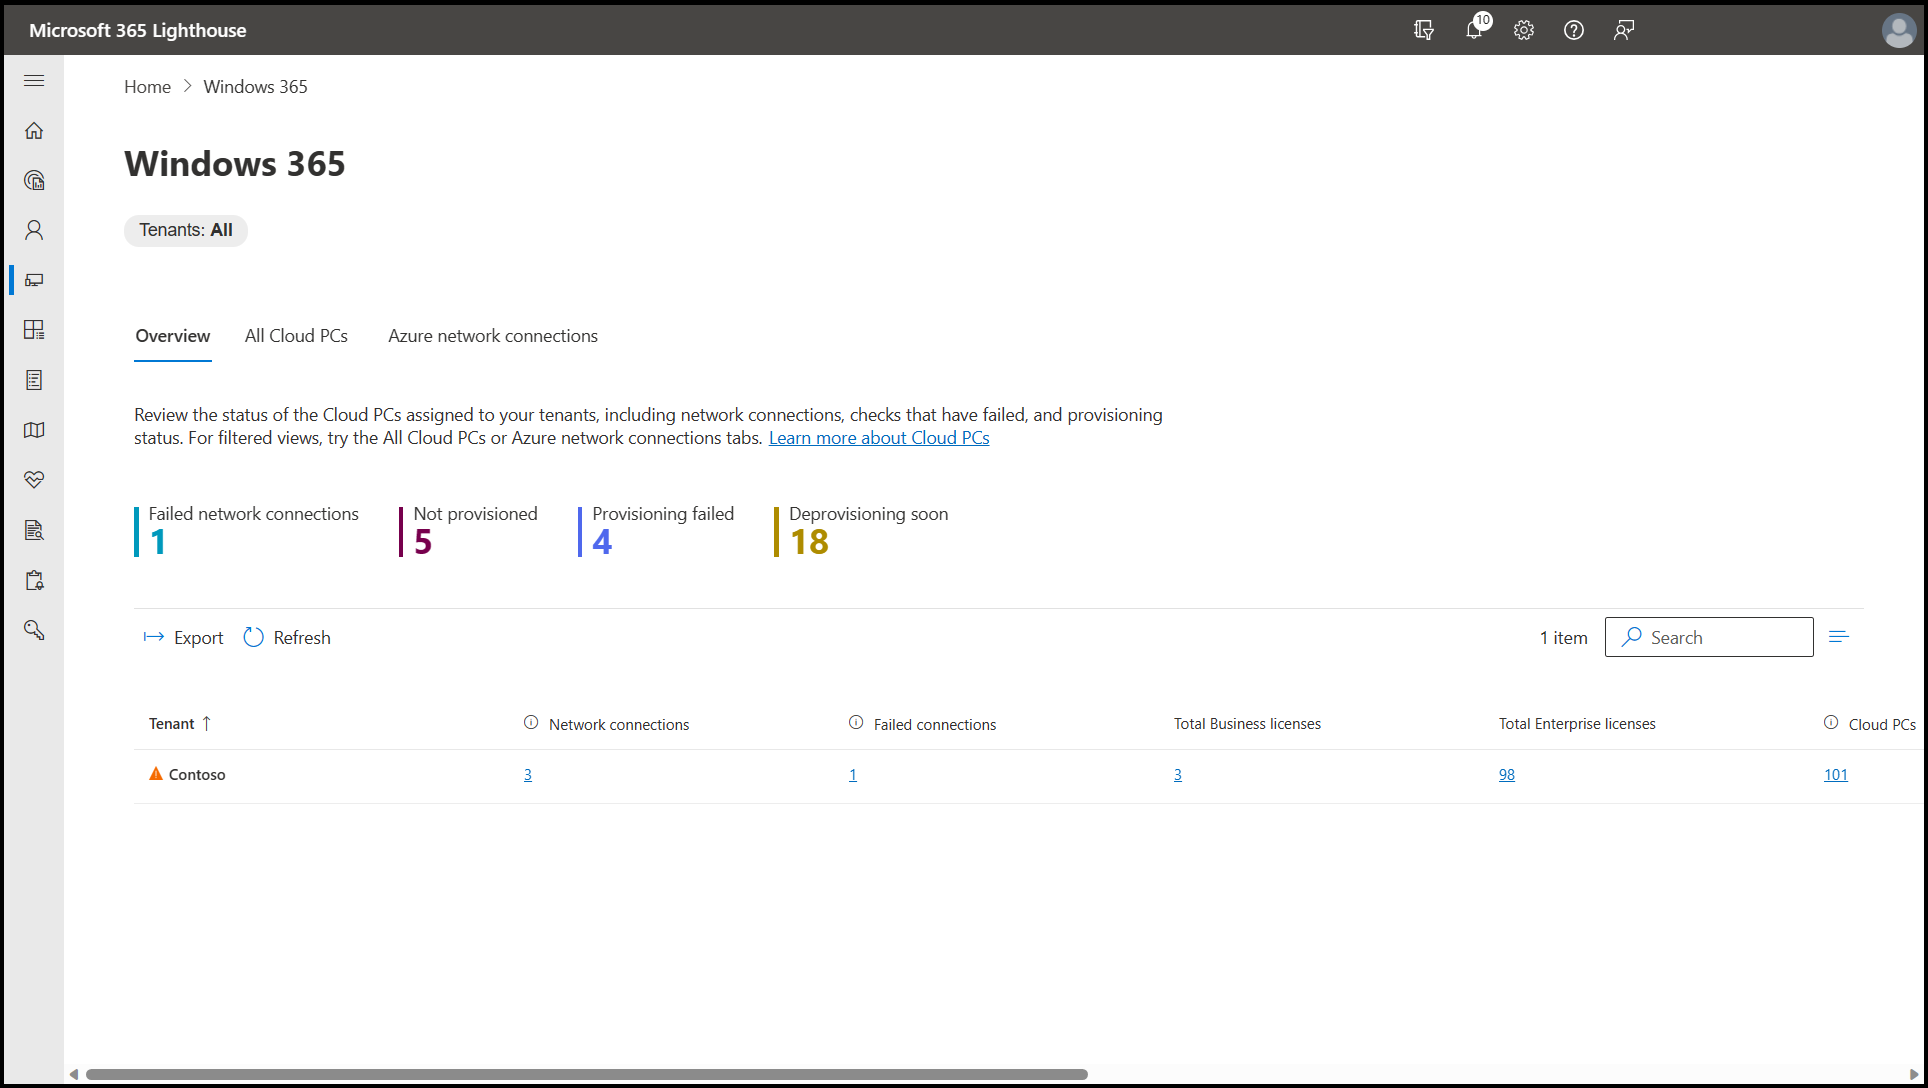Open the tenant filter notebook icon in header
This screenshot has height=1088, width=1928.
pos(1424,30)
